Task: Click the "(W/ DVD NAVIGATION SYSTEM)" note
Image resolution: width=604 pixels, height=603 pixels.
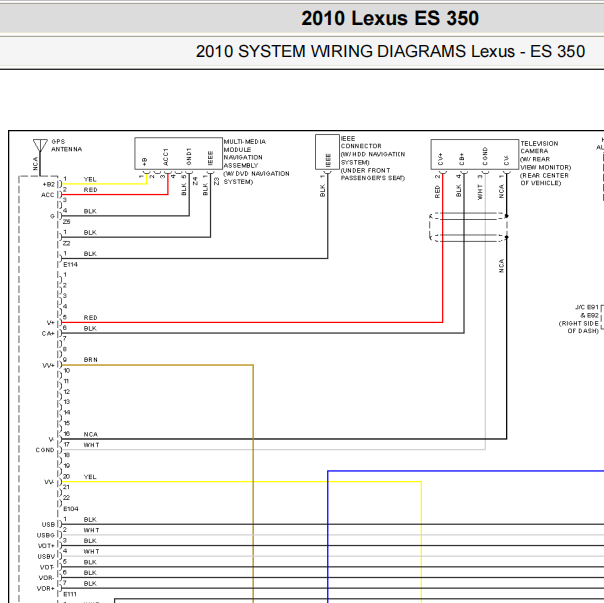Action: [257, 178]
